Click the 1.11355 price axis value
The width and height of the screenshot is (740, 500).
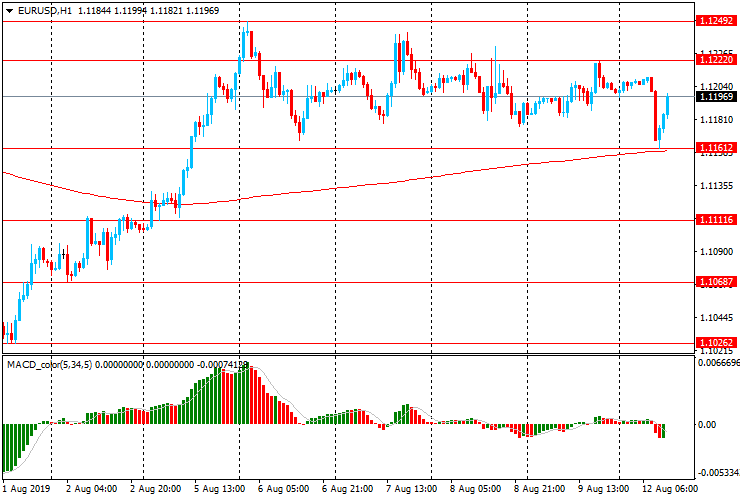click(716, 186)
